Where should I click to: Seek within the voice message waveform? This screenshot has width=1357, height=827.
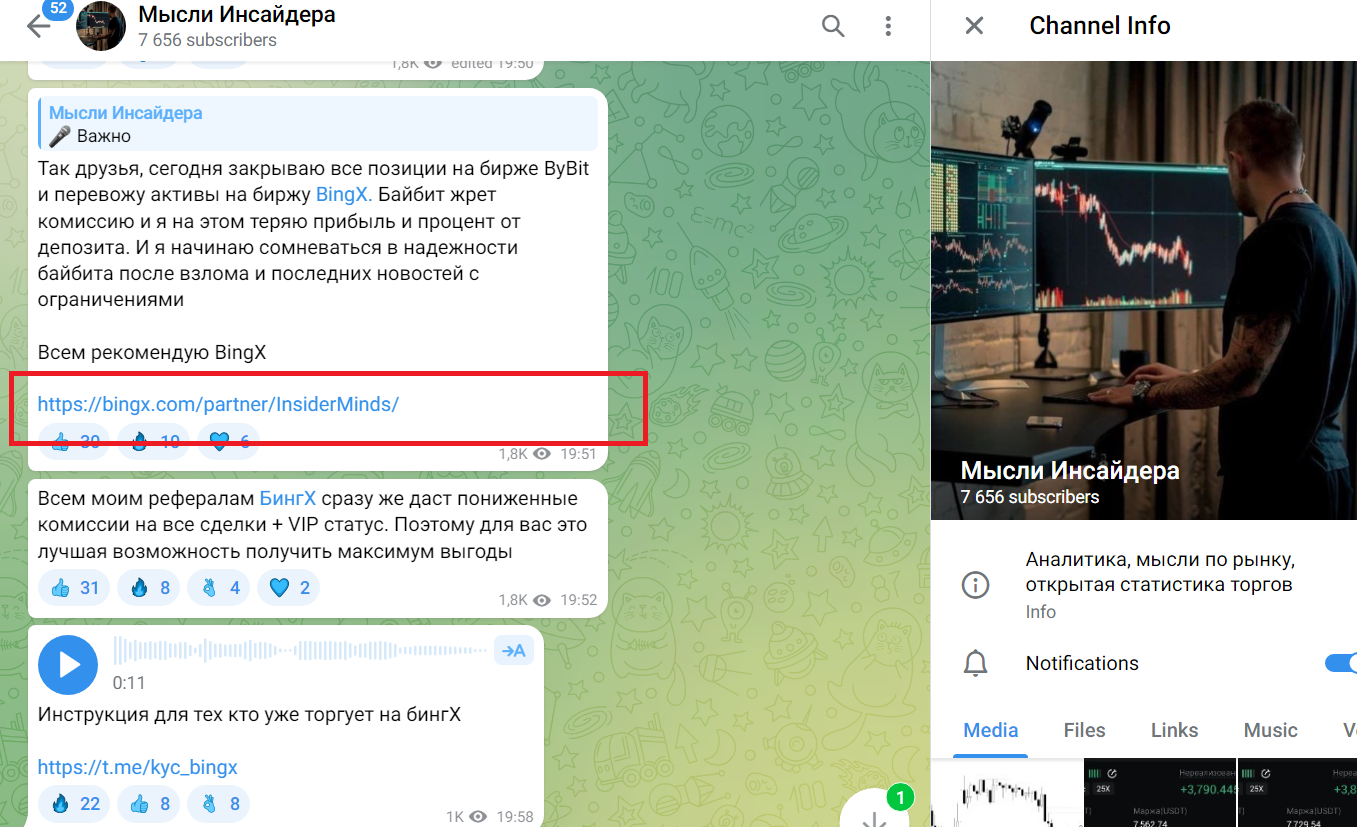[x=298, y=652]
